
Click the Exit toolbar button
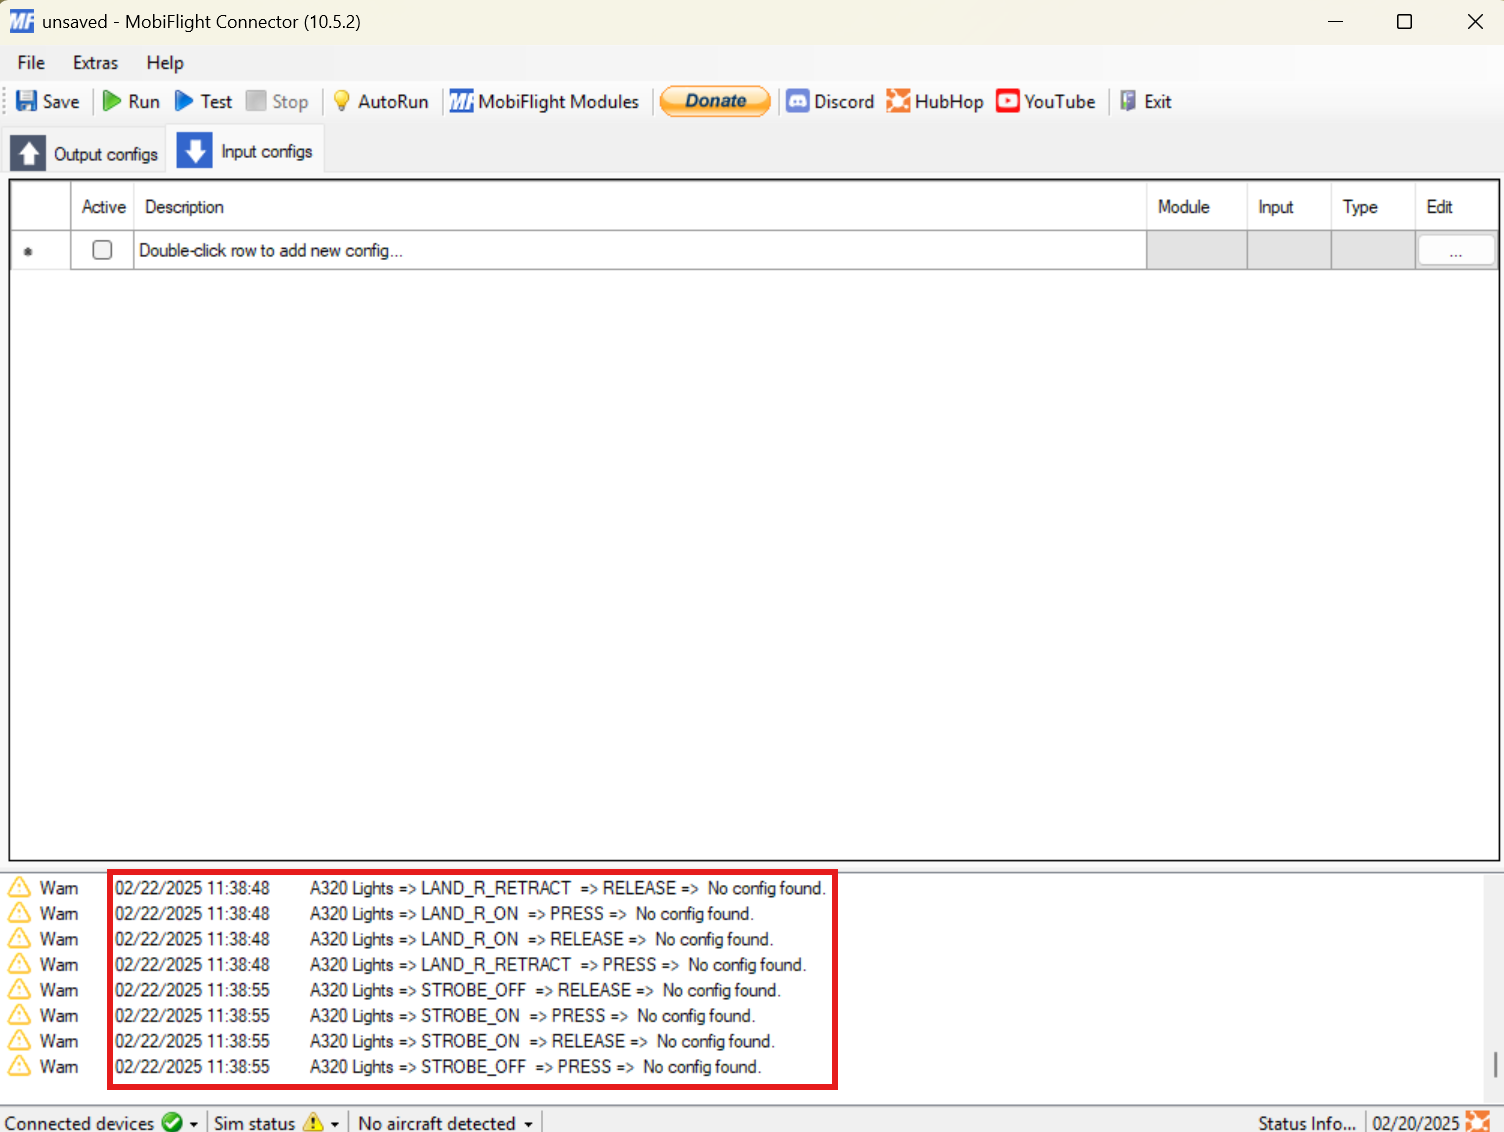click(x=1145, y=101)
